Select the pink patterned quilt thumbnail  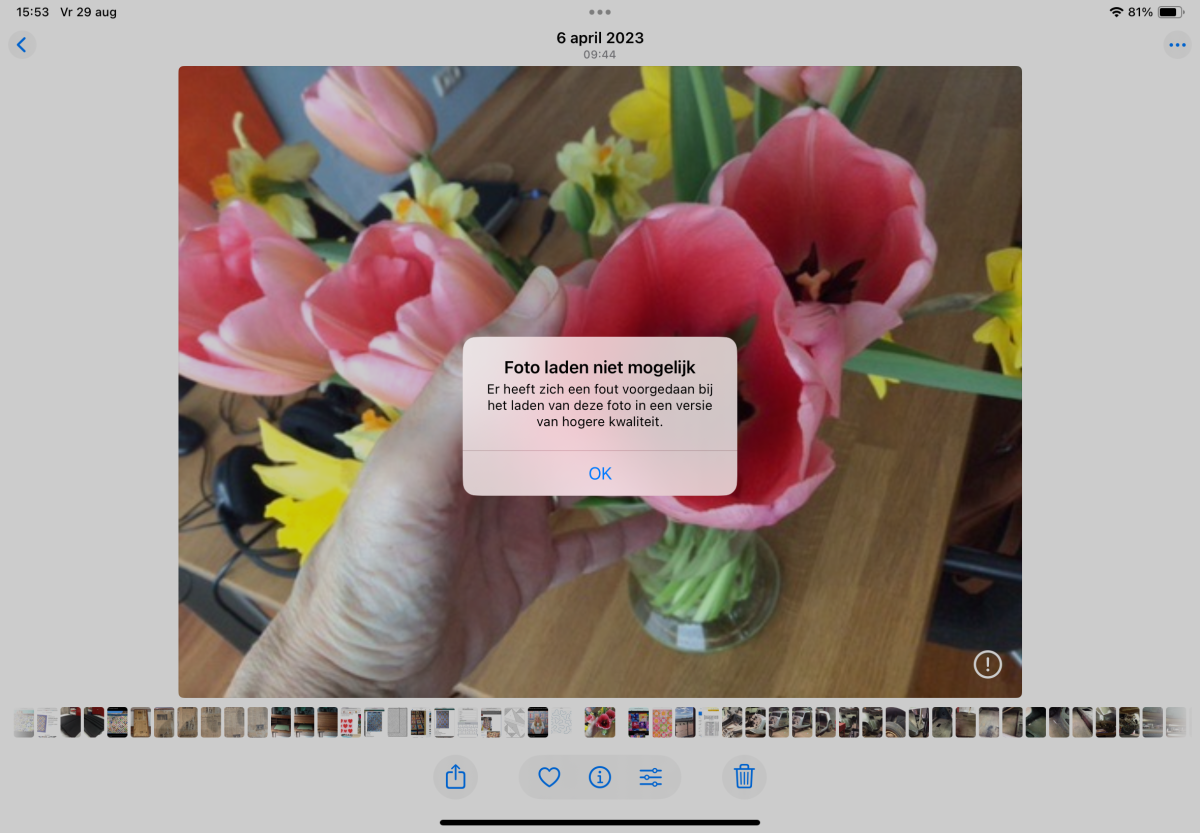click(662, 722)
